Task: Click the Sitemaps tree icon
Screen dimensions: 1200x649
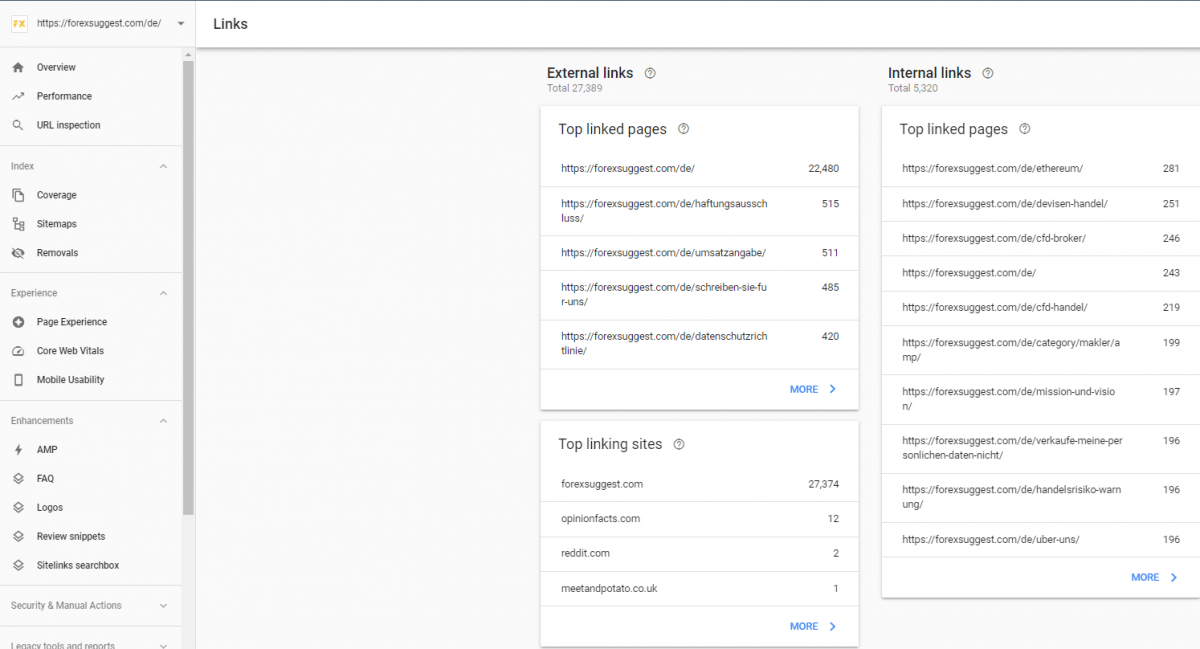Action: pos(18,224)
